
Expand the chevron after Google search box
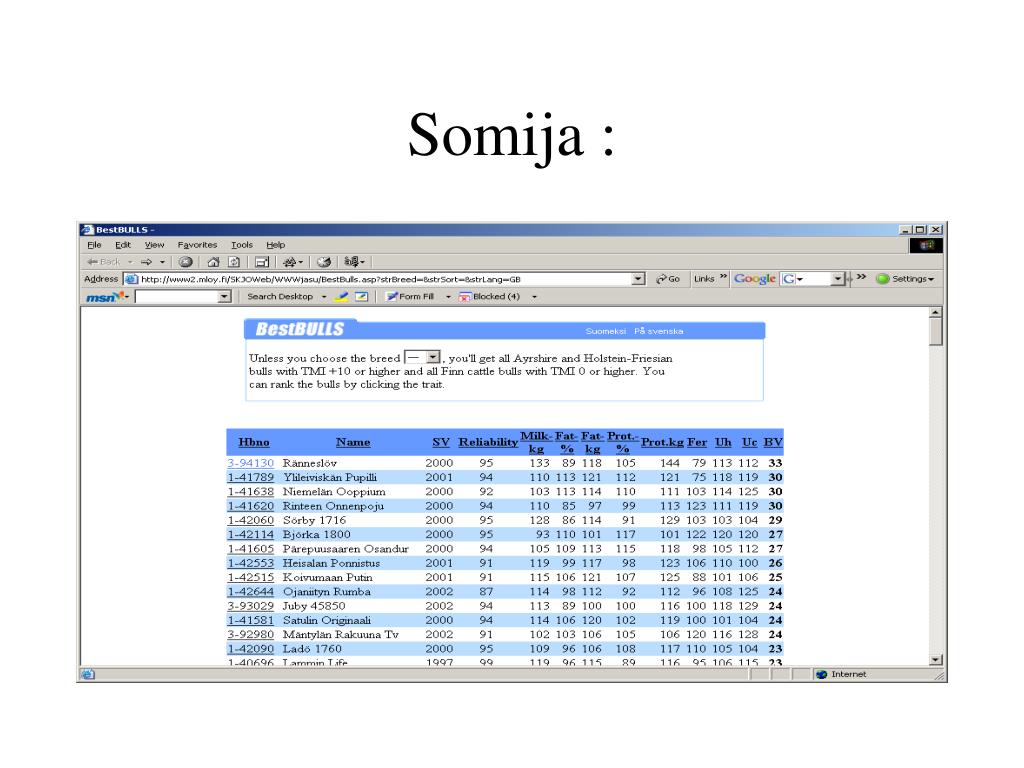(x=861, y=277)
